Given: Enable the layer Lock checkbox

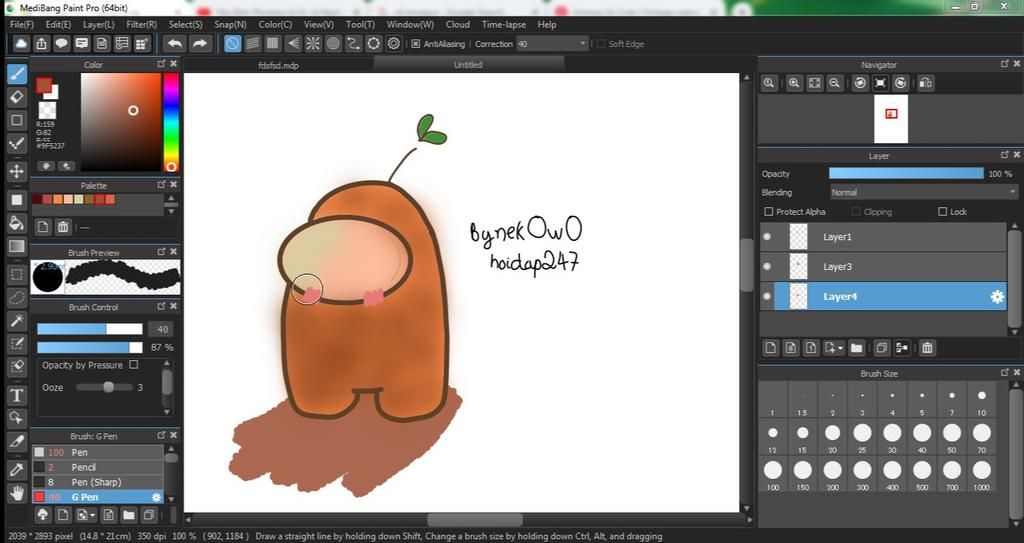Looking at the screenshot, I should (x=942, y=212).
